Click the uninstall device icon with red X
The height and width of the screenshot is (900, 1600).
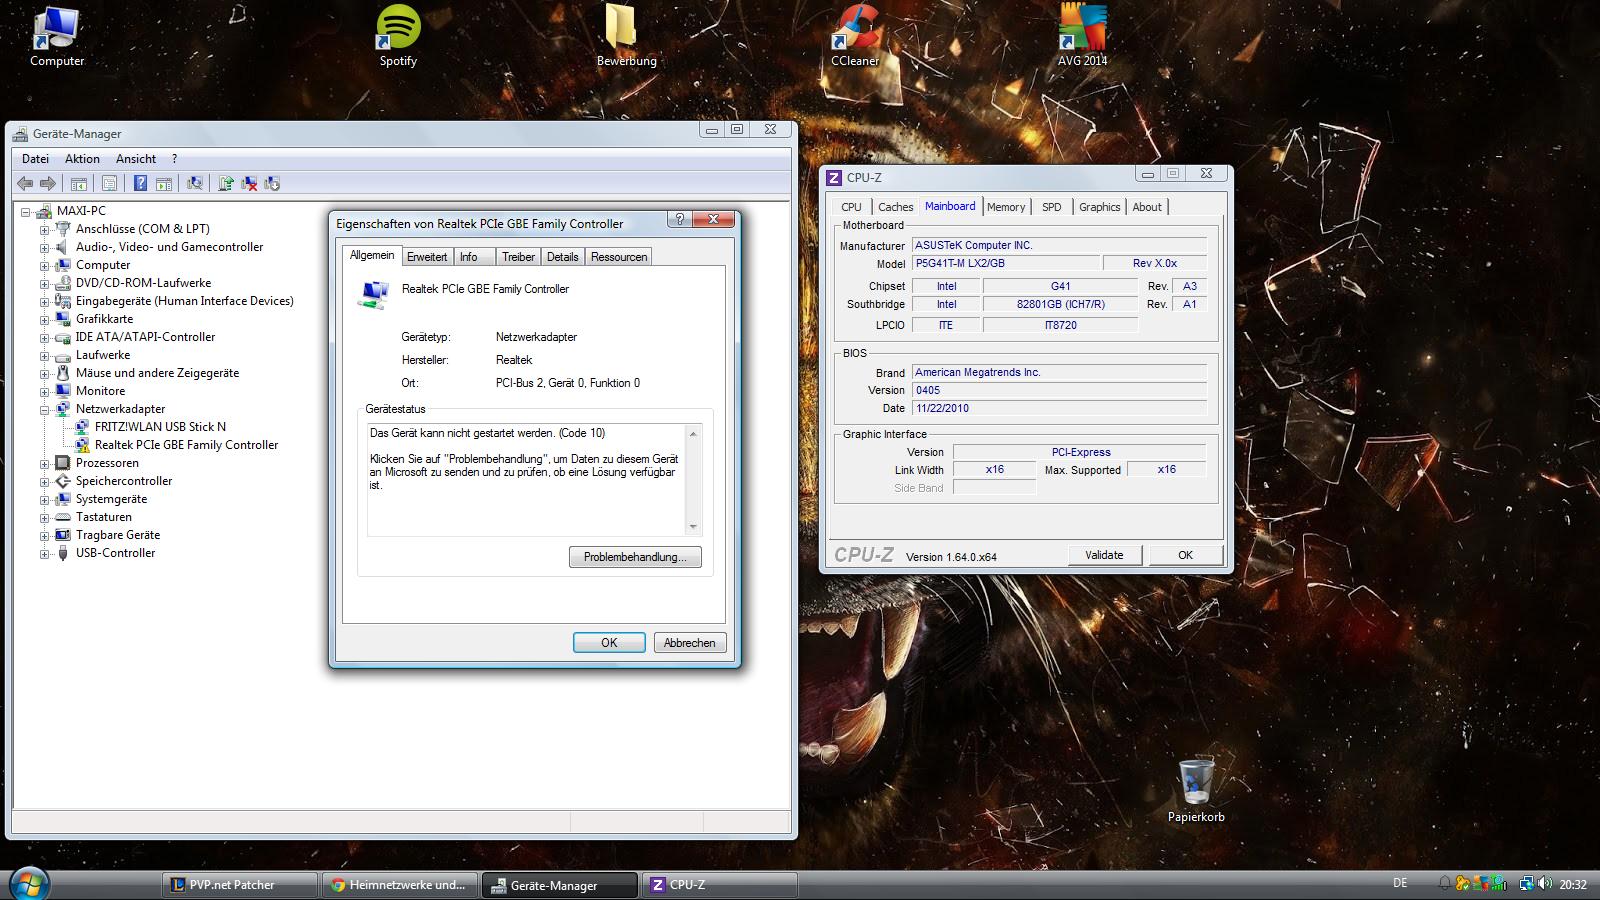pyautogui.click(x=249, y=183)
